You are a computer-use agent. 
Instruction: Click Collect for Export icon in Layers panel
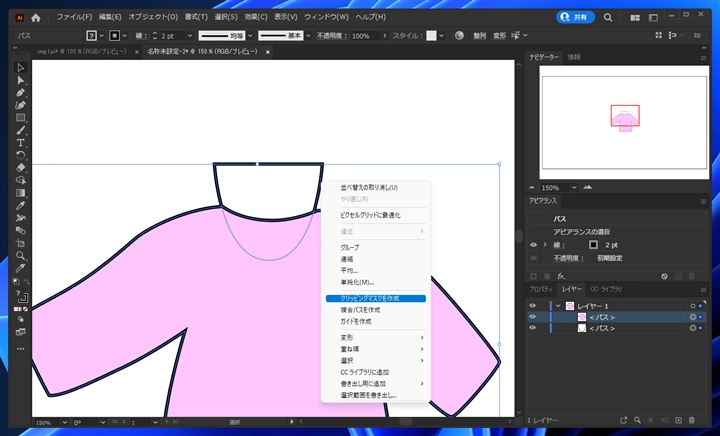tap(624, 420)
